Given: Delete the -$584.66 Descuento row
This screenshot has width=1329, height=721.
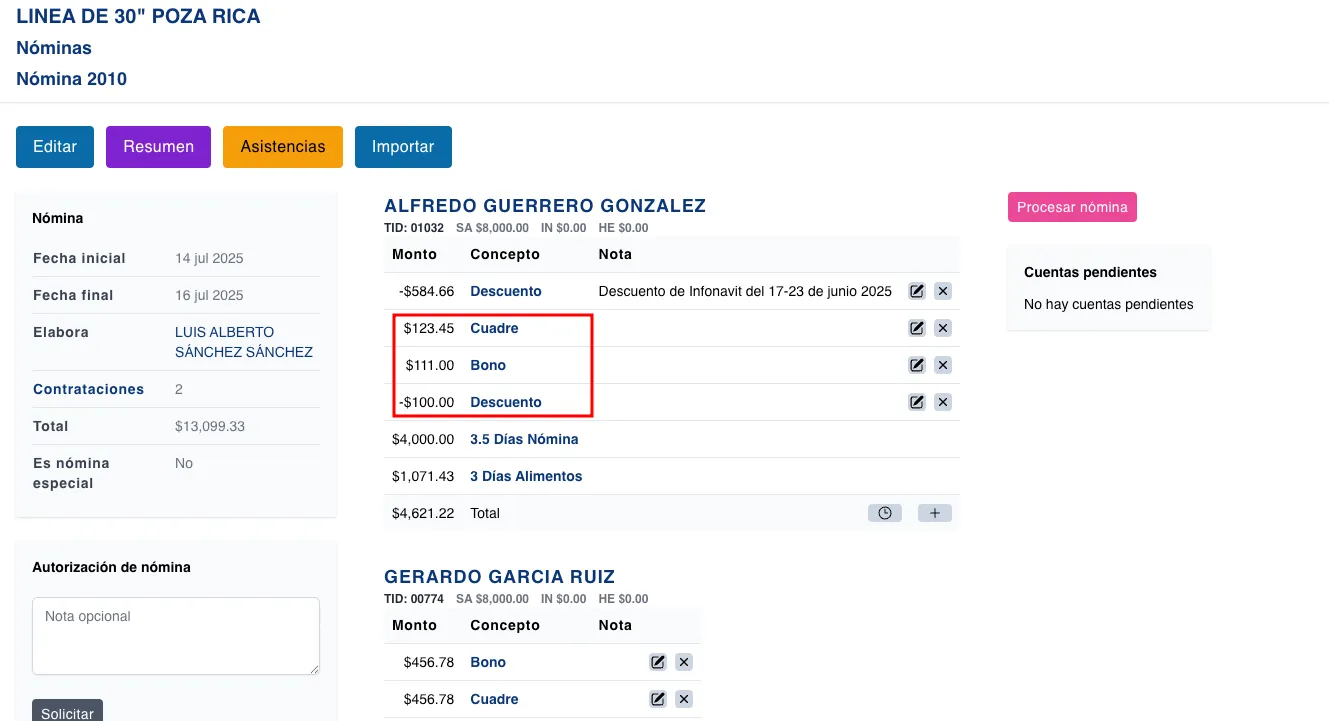Looking at the screenshot, I should (x=943, y=292).
